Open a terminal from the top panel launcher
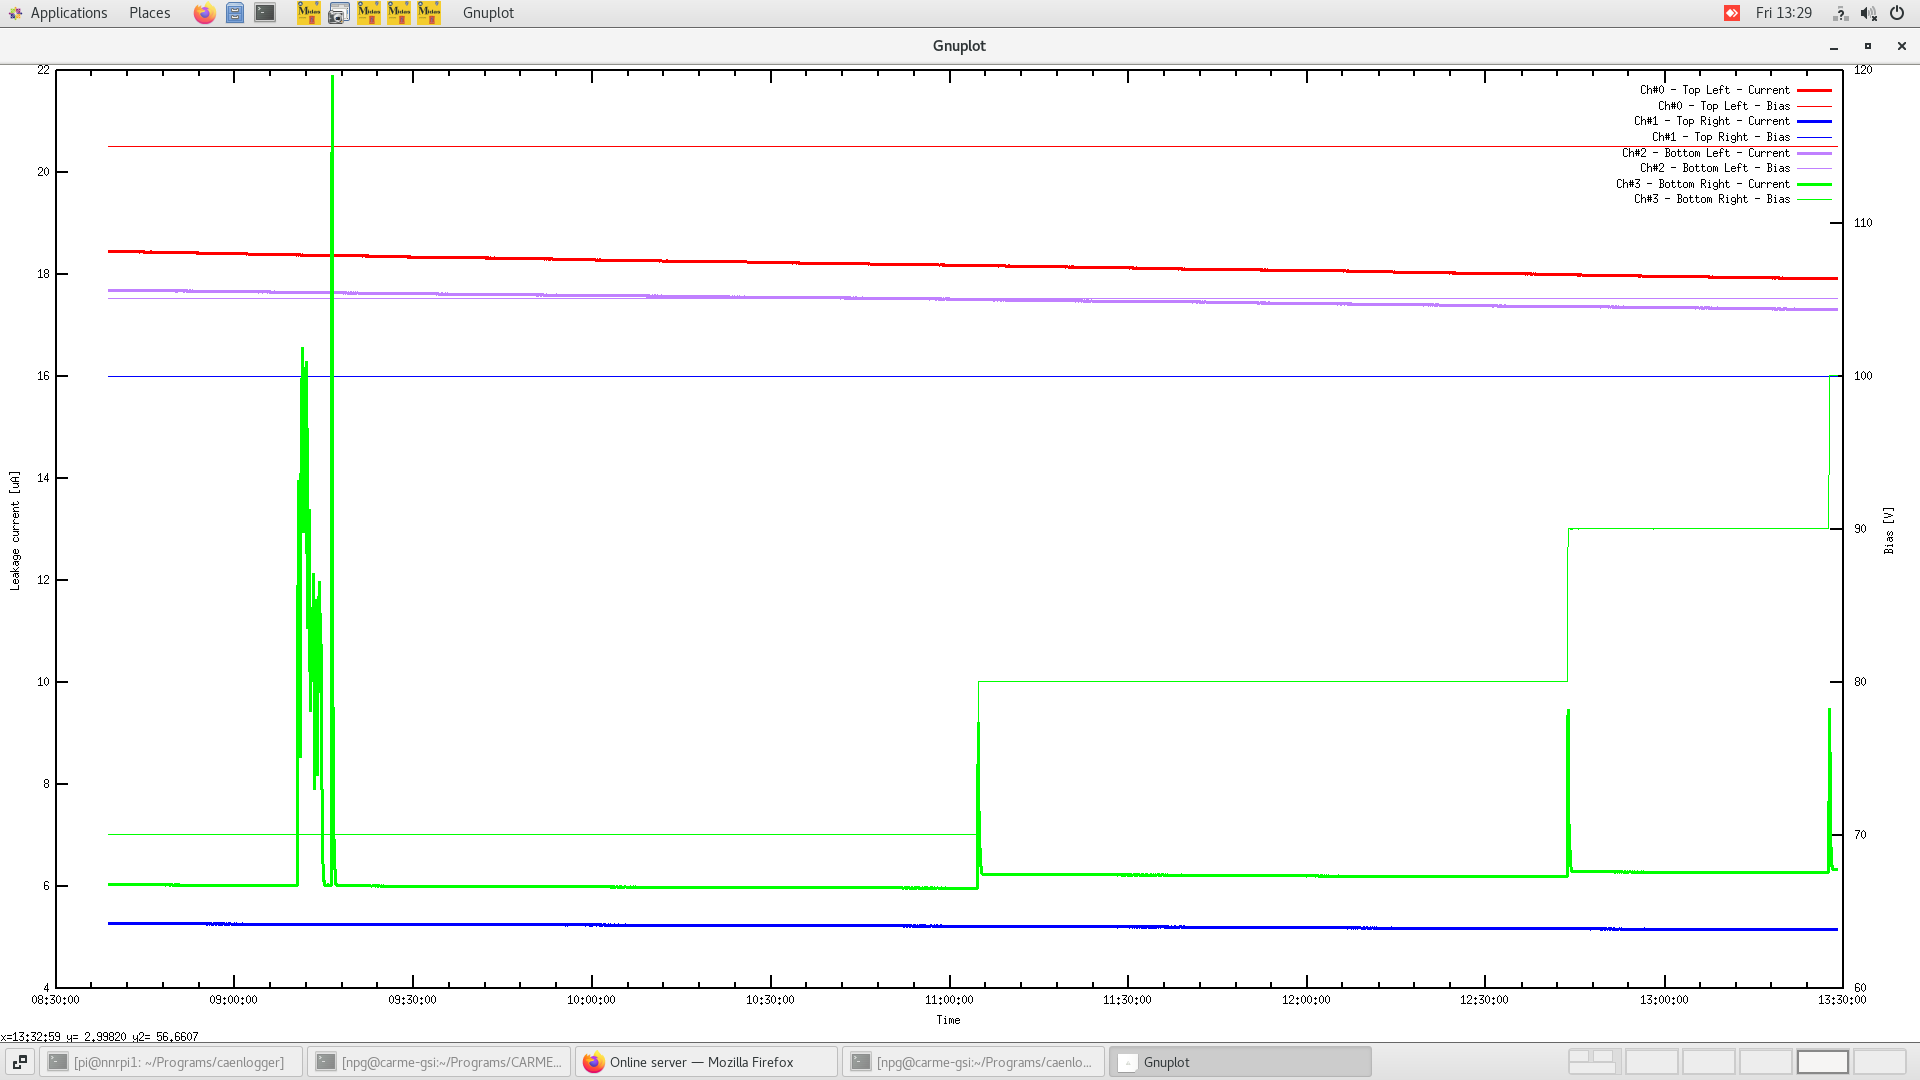 click(264, 13)
